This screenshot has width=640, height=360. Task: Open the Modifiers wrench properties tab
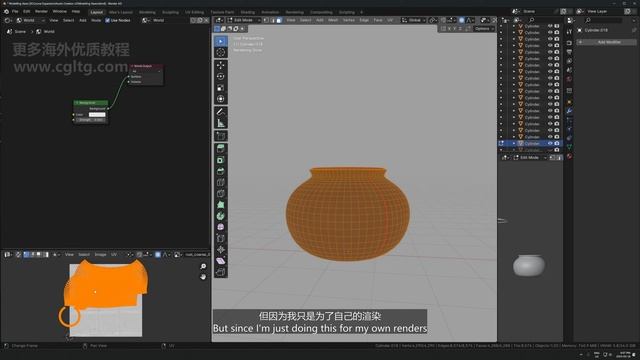click(x=569, y=111)
